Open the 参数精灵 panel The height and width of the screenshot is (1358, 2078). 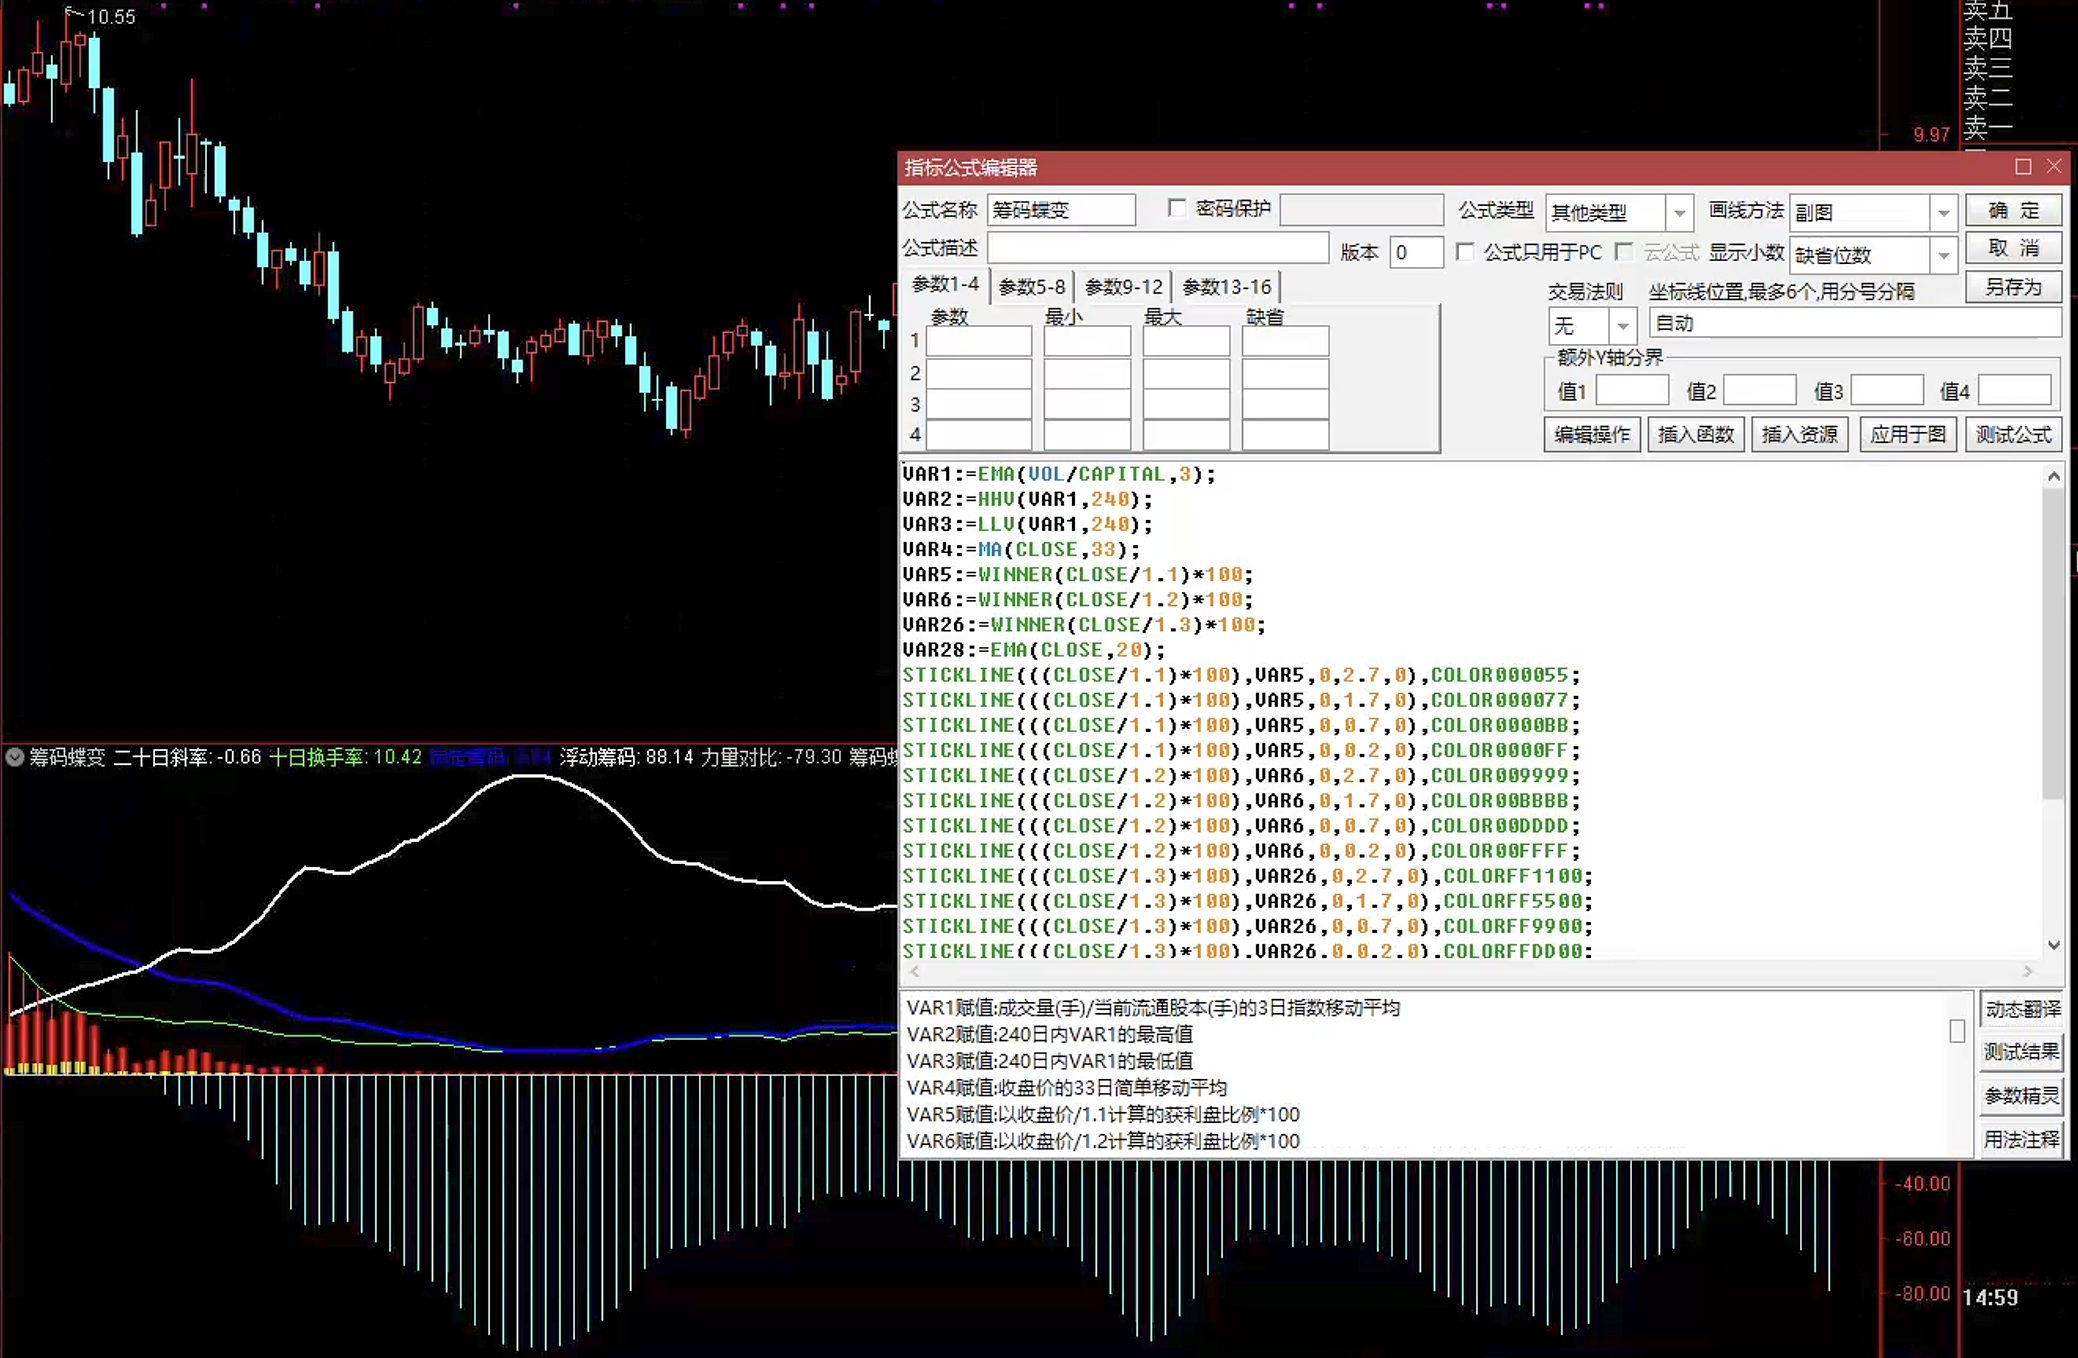tap(2022, 1096)
